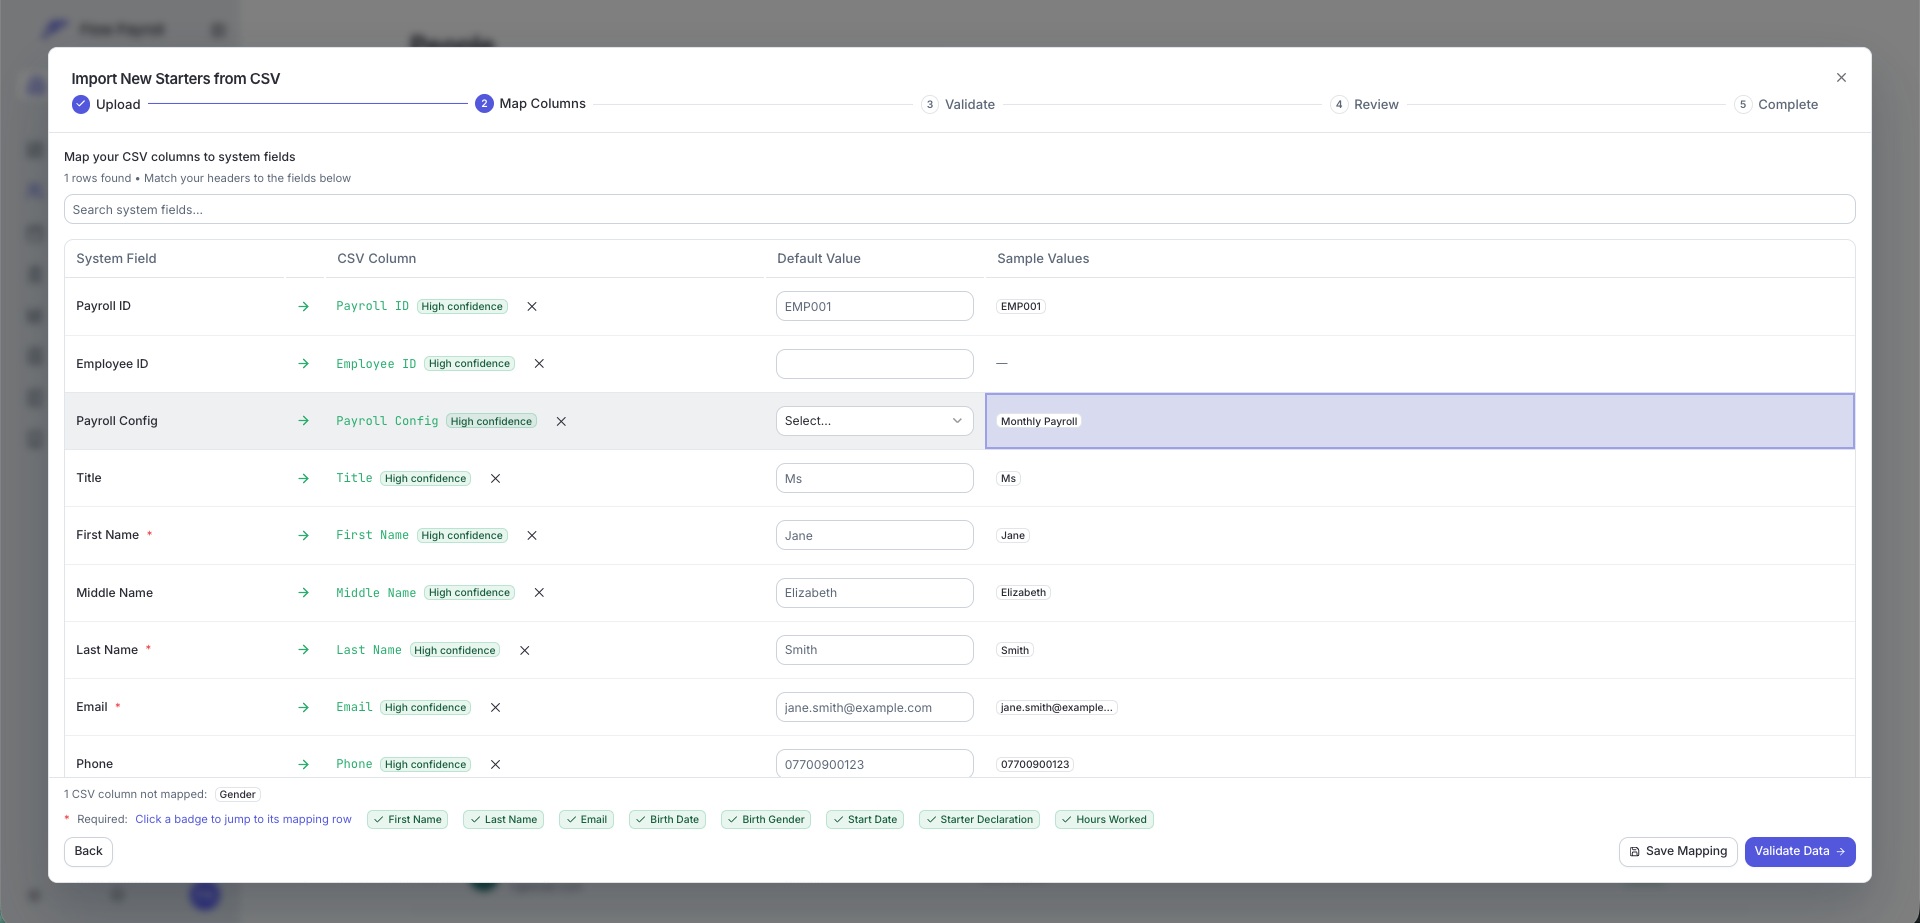
Task: Select the Complete step
Action: (x=1776, y=104)
